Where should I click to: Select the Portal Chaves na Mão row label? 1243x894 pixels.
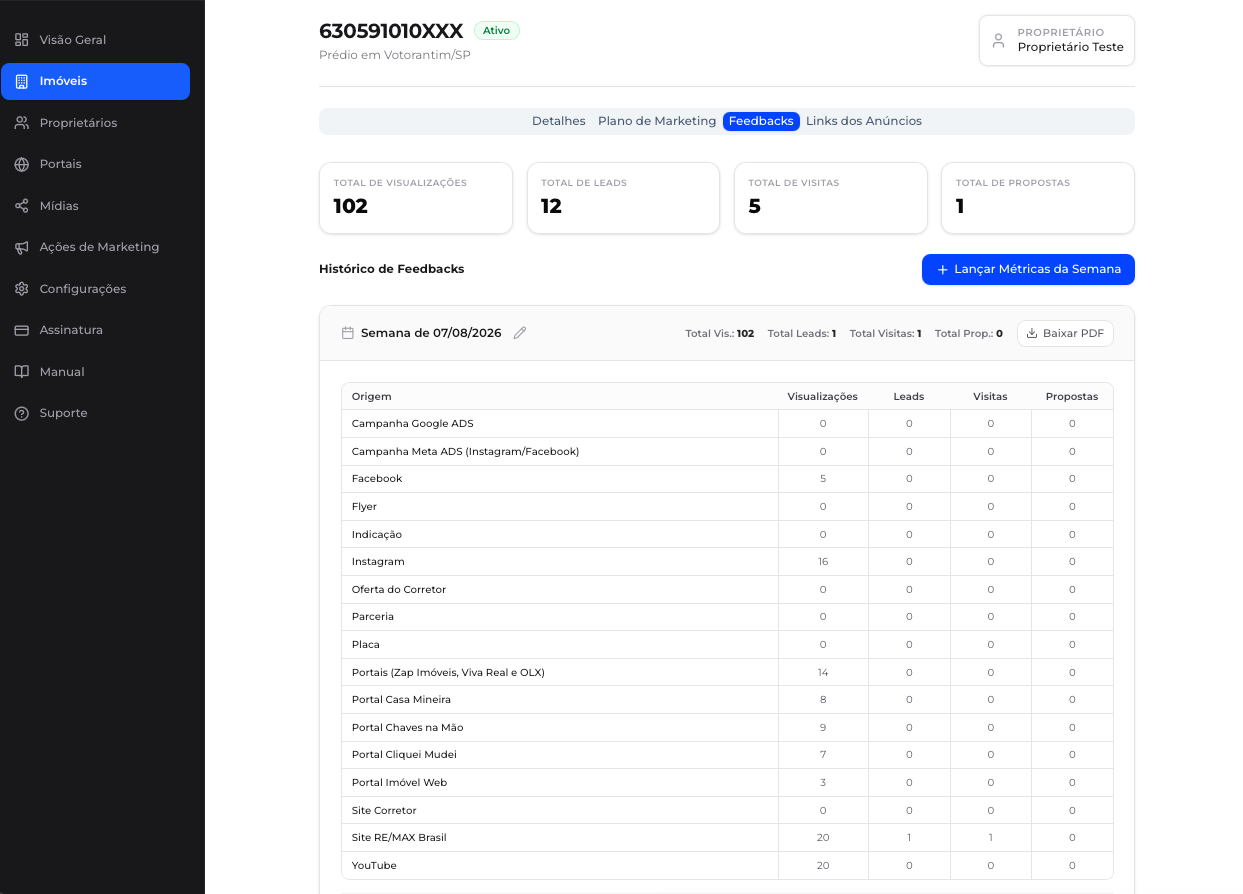point(408,728)
